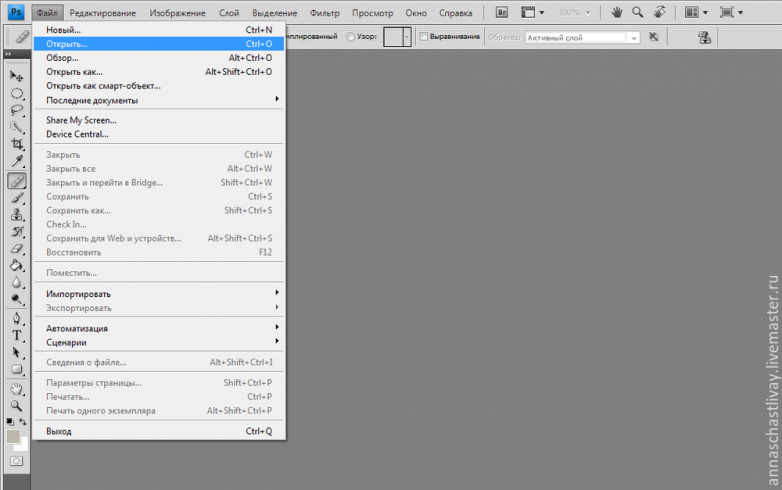Open the Слой menu
Image resolution: width=782 pixels, height=490 pixels.
click(229, 13)
